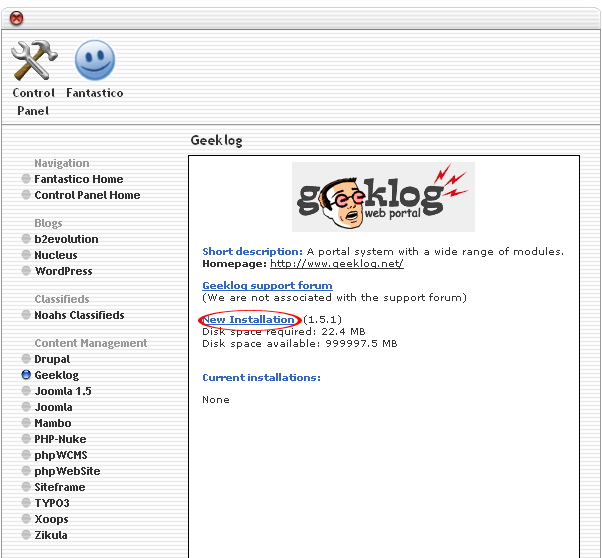The width and height of the screenshot is (602, 558).
Task: Click the Geeklog page title text
Action: pyautogui.click(x=217, y=141)
